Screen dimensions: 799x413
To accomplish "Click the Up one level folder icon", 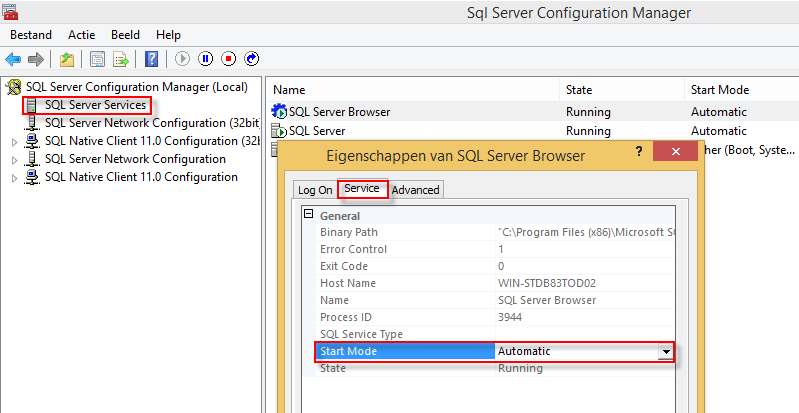I will [x=67, y=59].
